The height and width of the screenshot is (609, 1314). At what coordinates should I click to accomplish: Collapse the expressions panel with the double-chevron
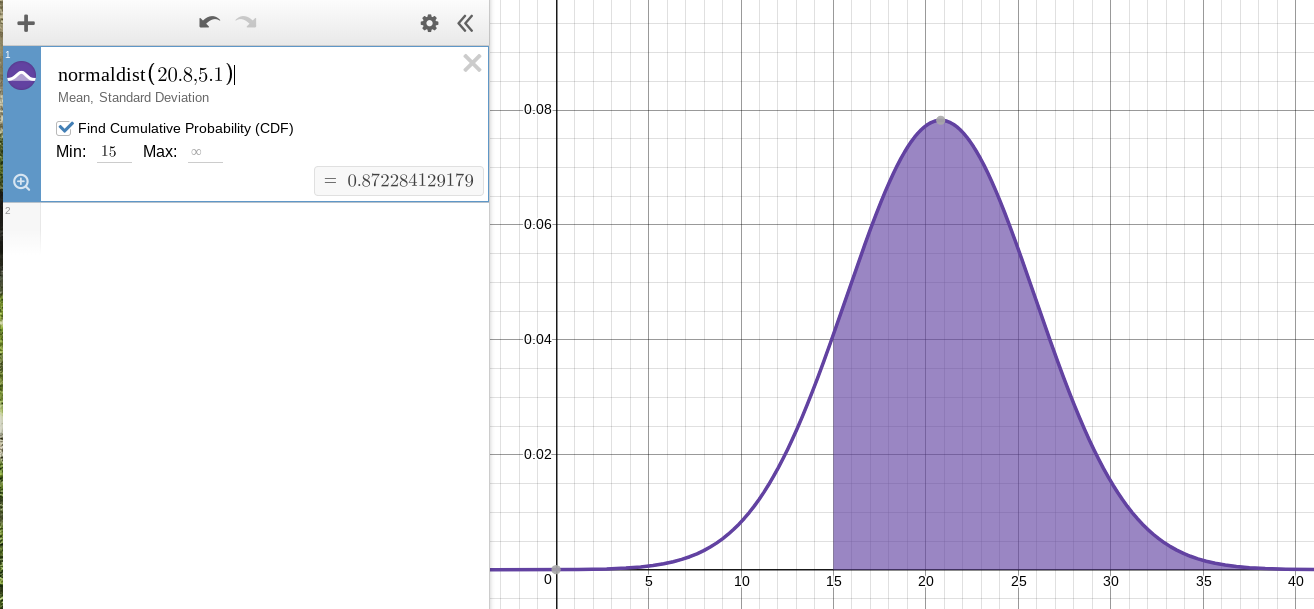[464, 22]
